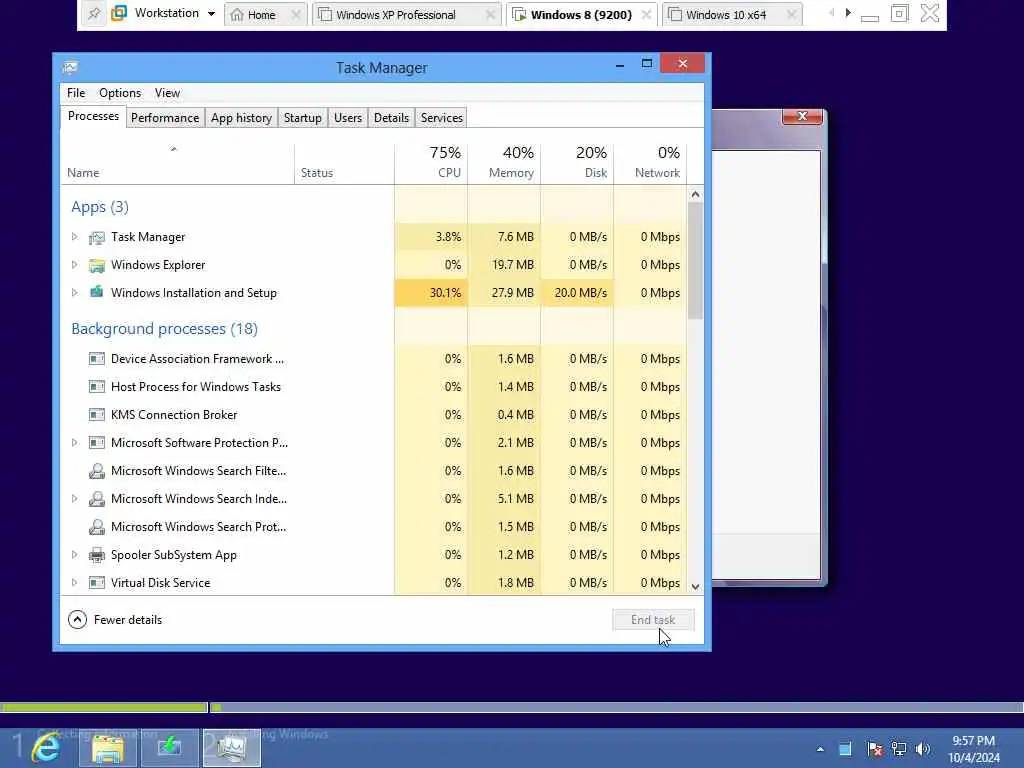Click the Windows Setup taskbar icon
The image size is (1024, 768).
(x=170, y=748)
